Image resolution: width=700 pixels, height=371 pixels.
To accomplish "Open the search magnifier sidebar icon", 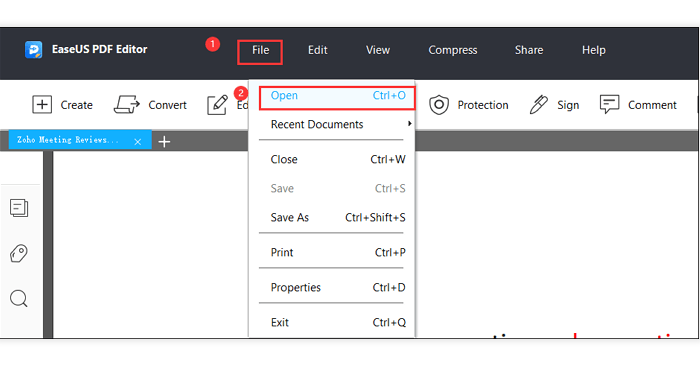I will coord(19,298).
